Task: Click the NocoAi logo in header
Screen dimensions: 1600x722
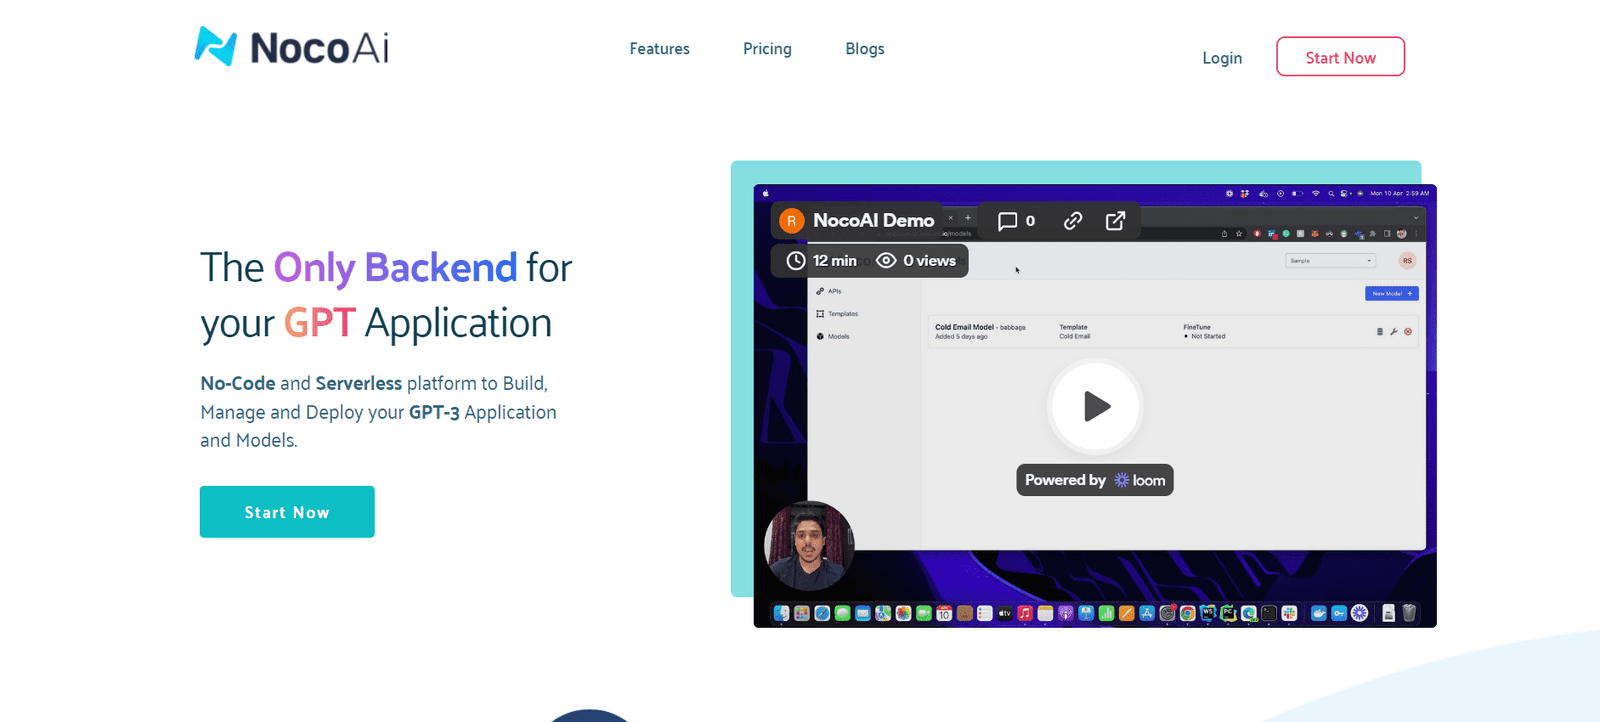Action: (x=291, y=47)
